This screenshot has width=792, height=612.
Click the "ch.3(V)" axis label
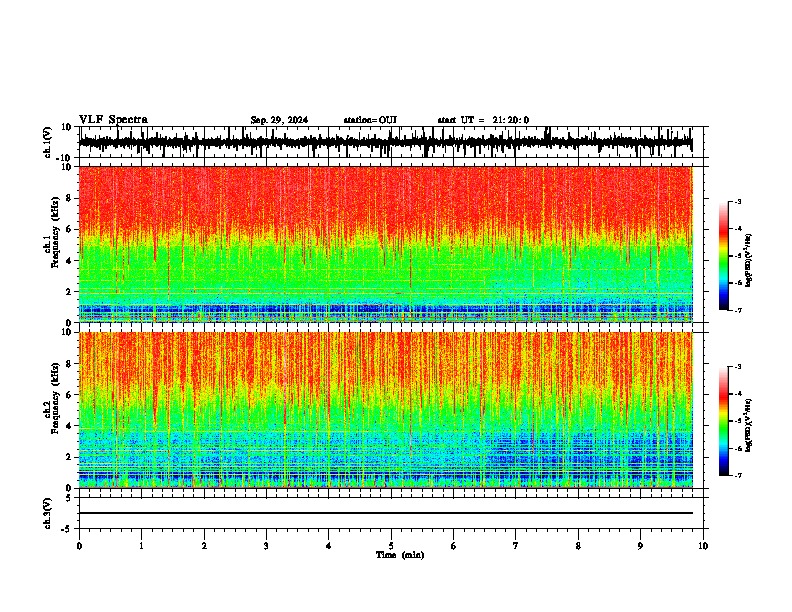coord(48,514)
